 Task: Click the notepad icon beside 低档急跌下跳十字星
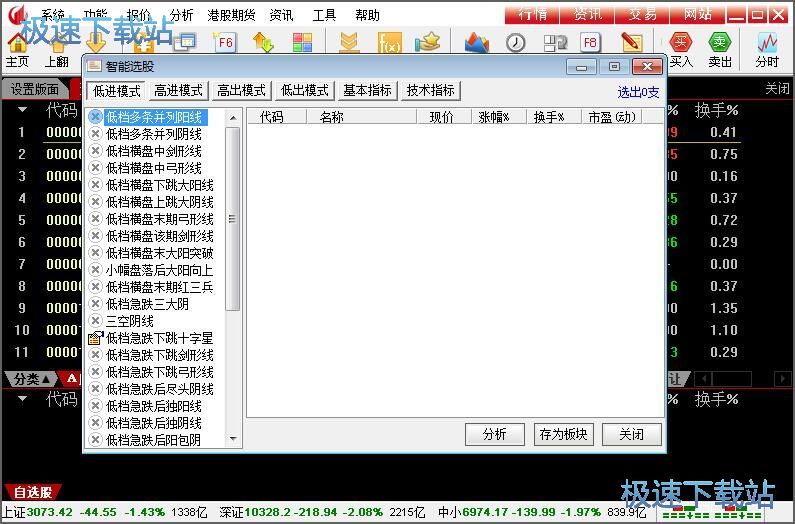(95, 338)
